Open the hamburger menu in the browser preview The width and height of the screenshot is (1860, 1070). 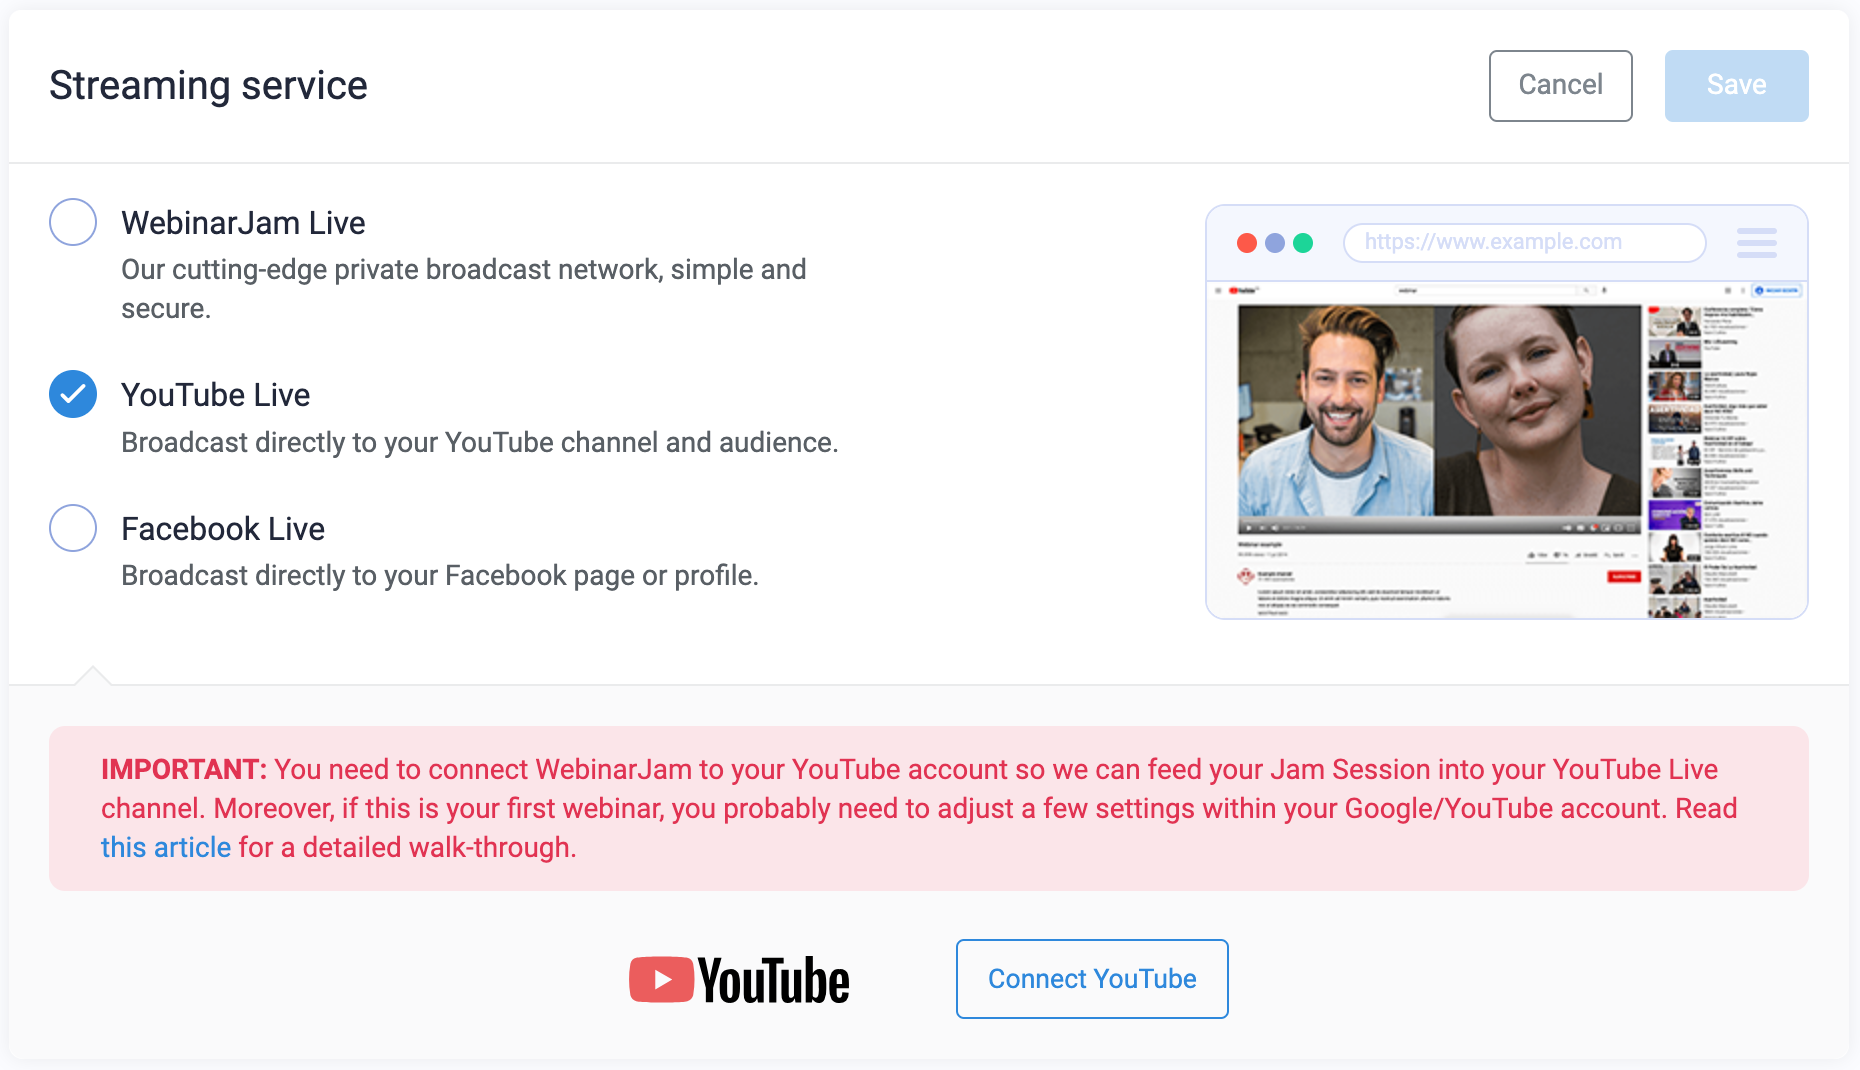click(1757, 242)
